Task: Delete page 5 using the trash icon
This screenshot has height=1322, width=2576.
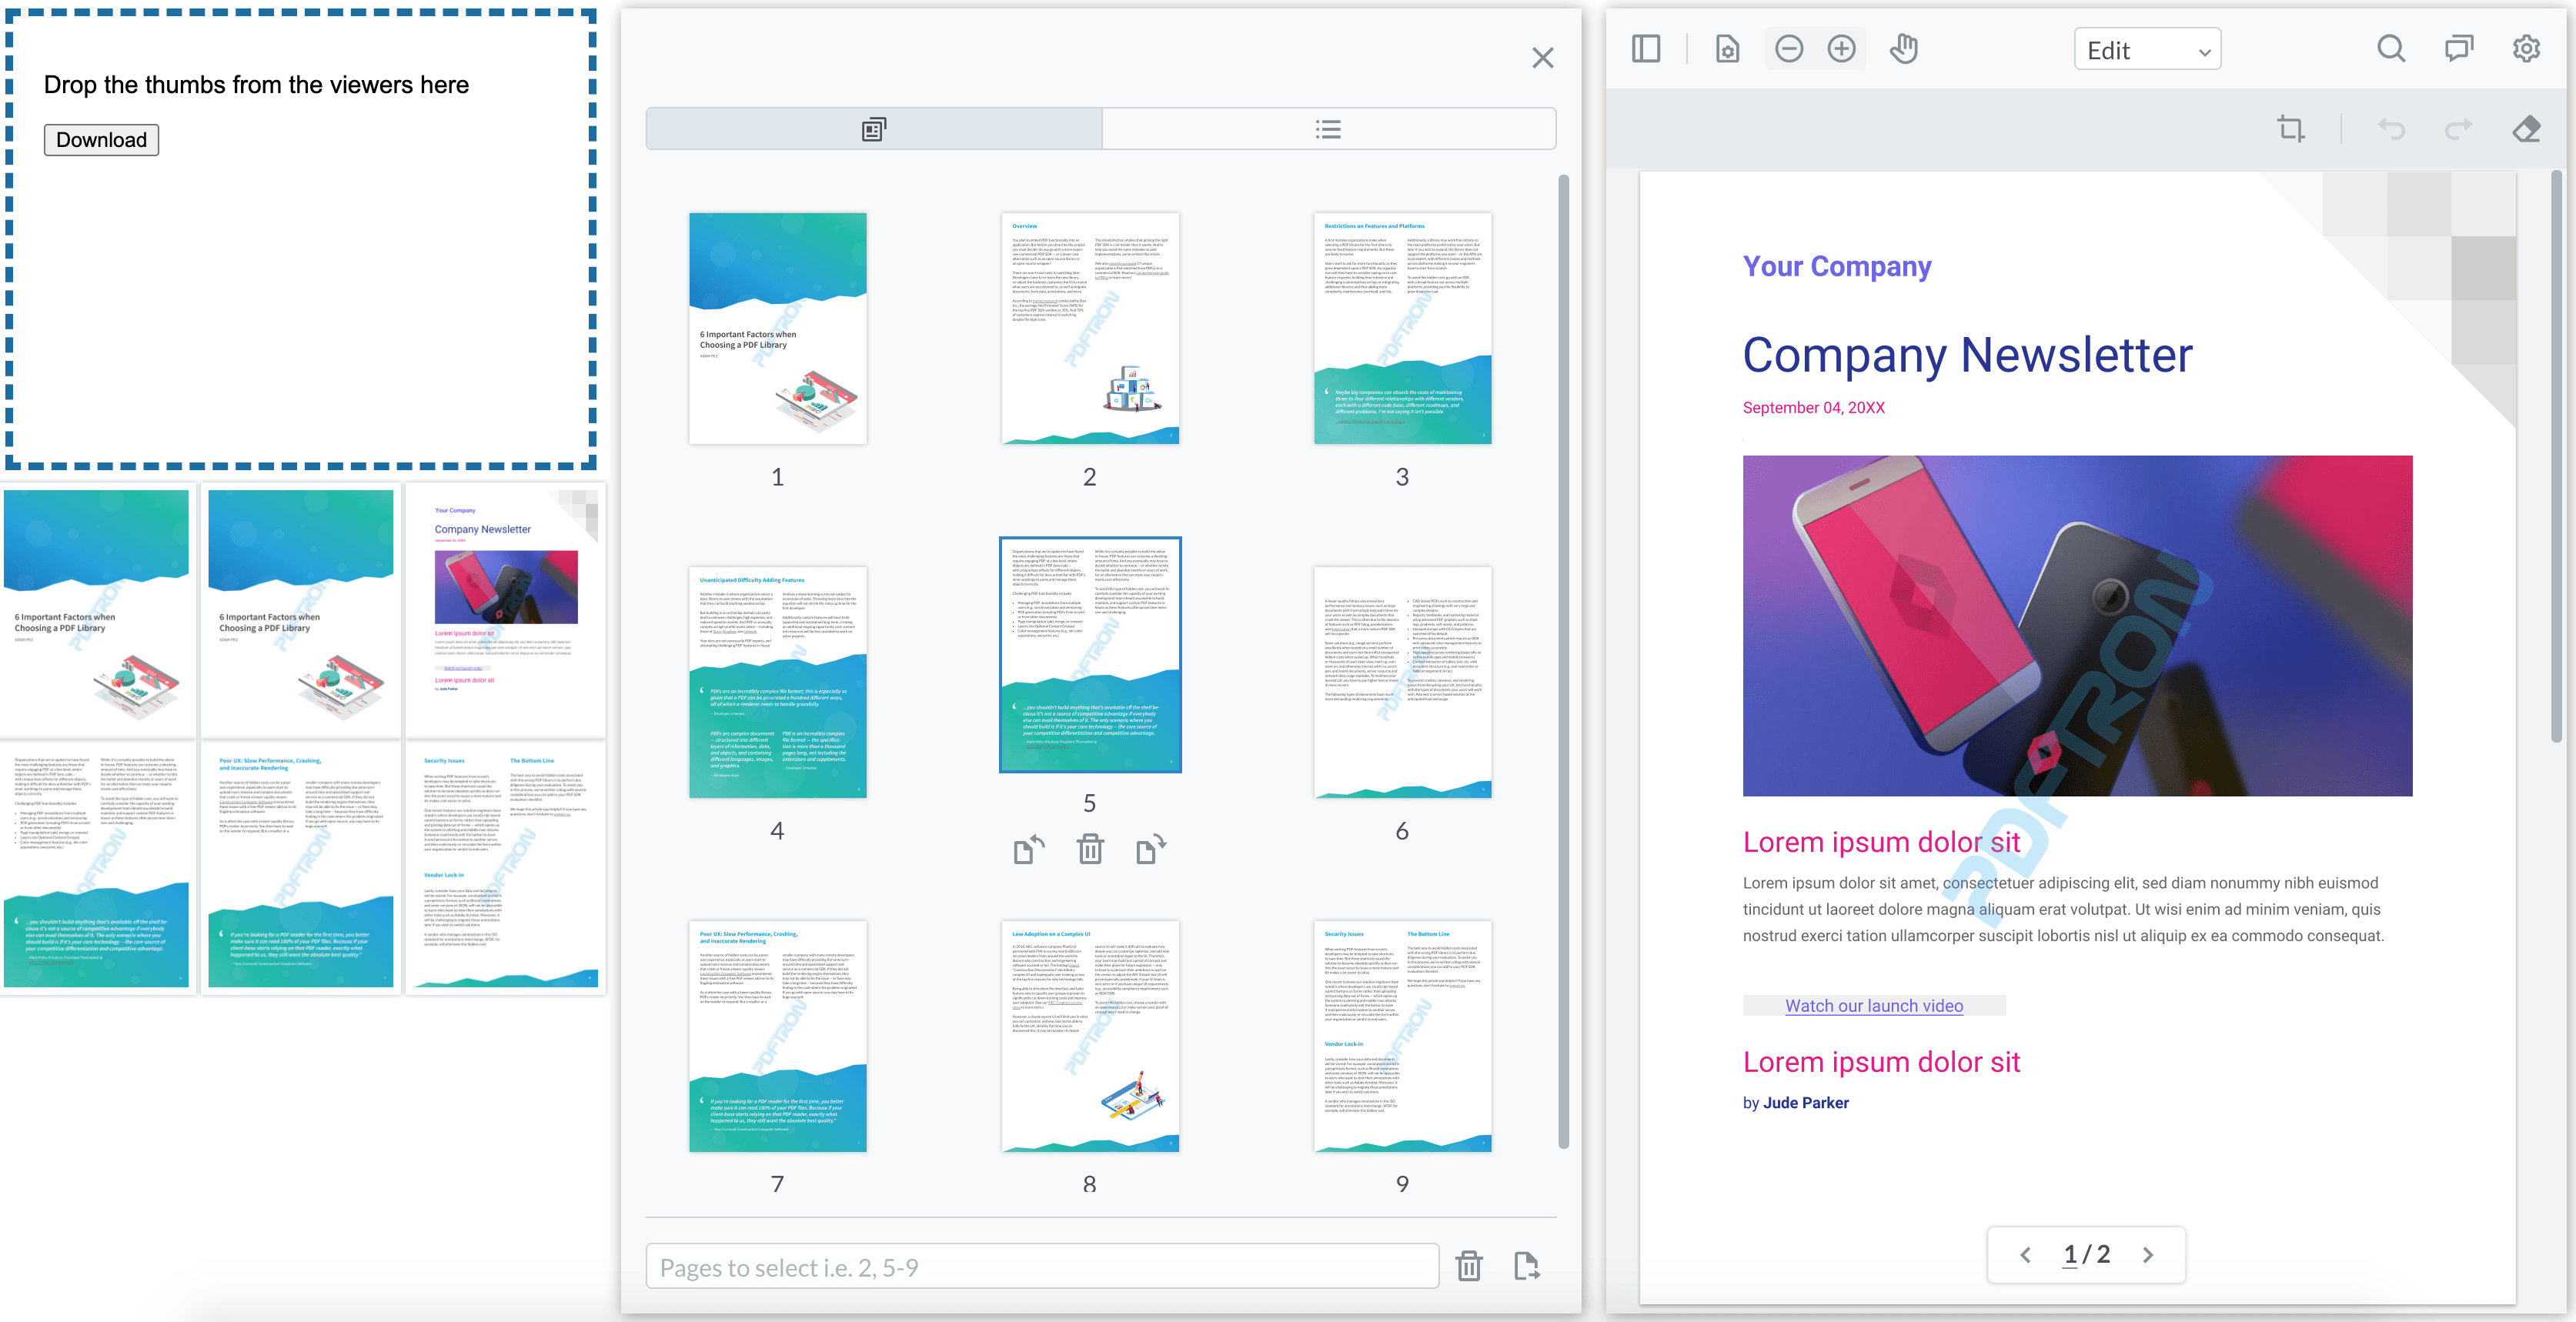Action: click(1090, 850)
